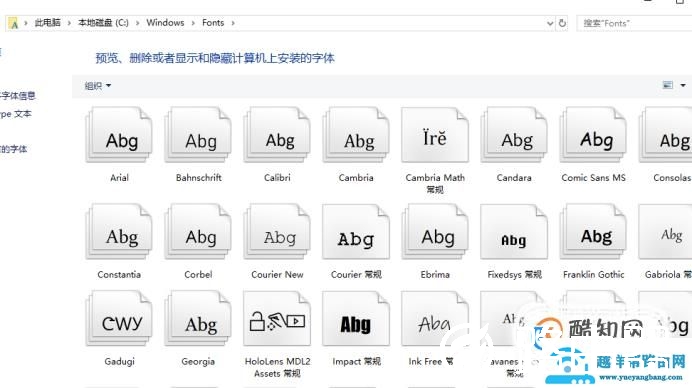Click Fonts in the breadcrumb path
The image size is (692, 388).
[213, 23]
